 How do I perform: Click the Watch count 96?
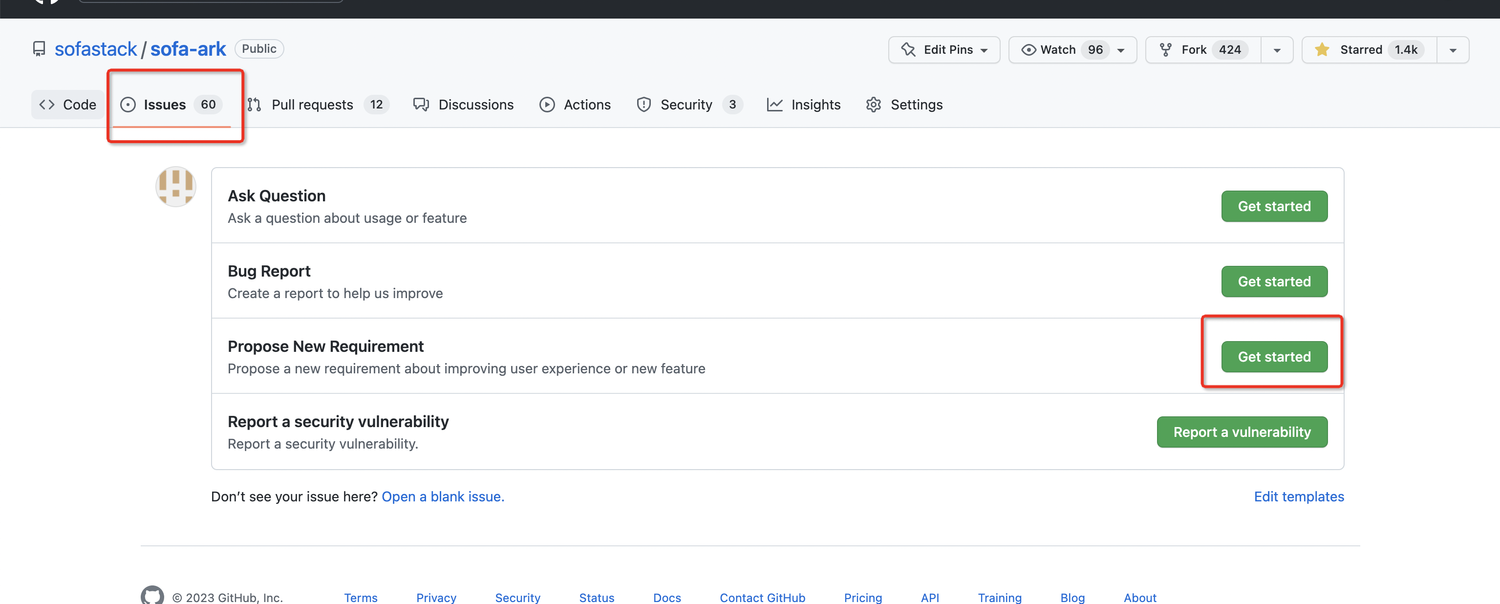click(1095, 49)
